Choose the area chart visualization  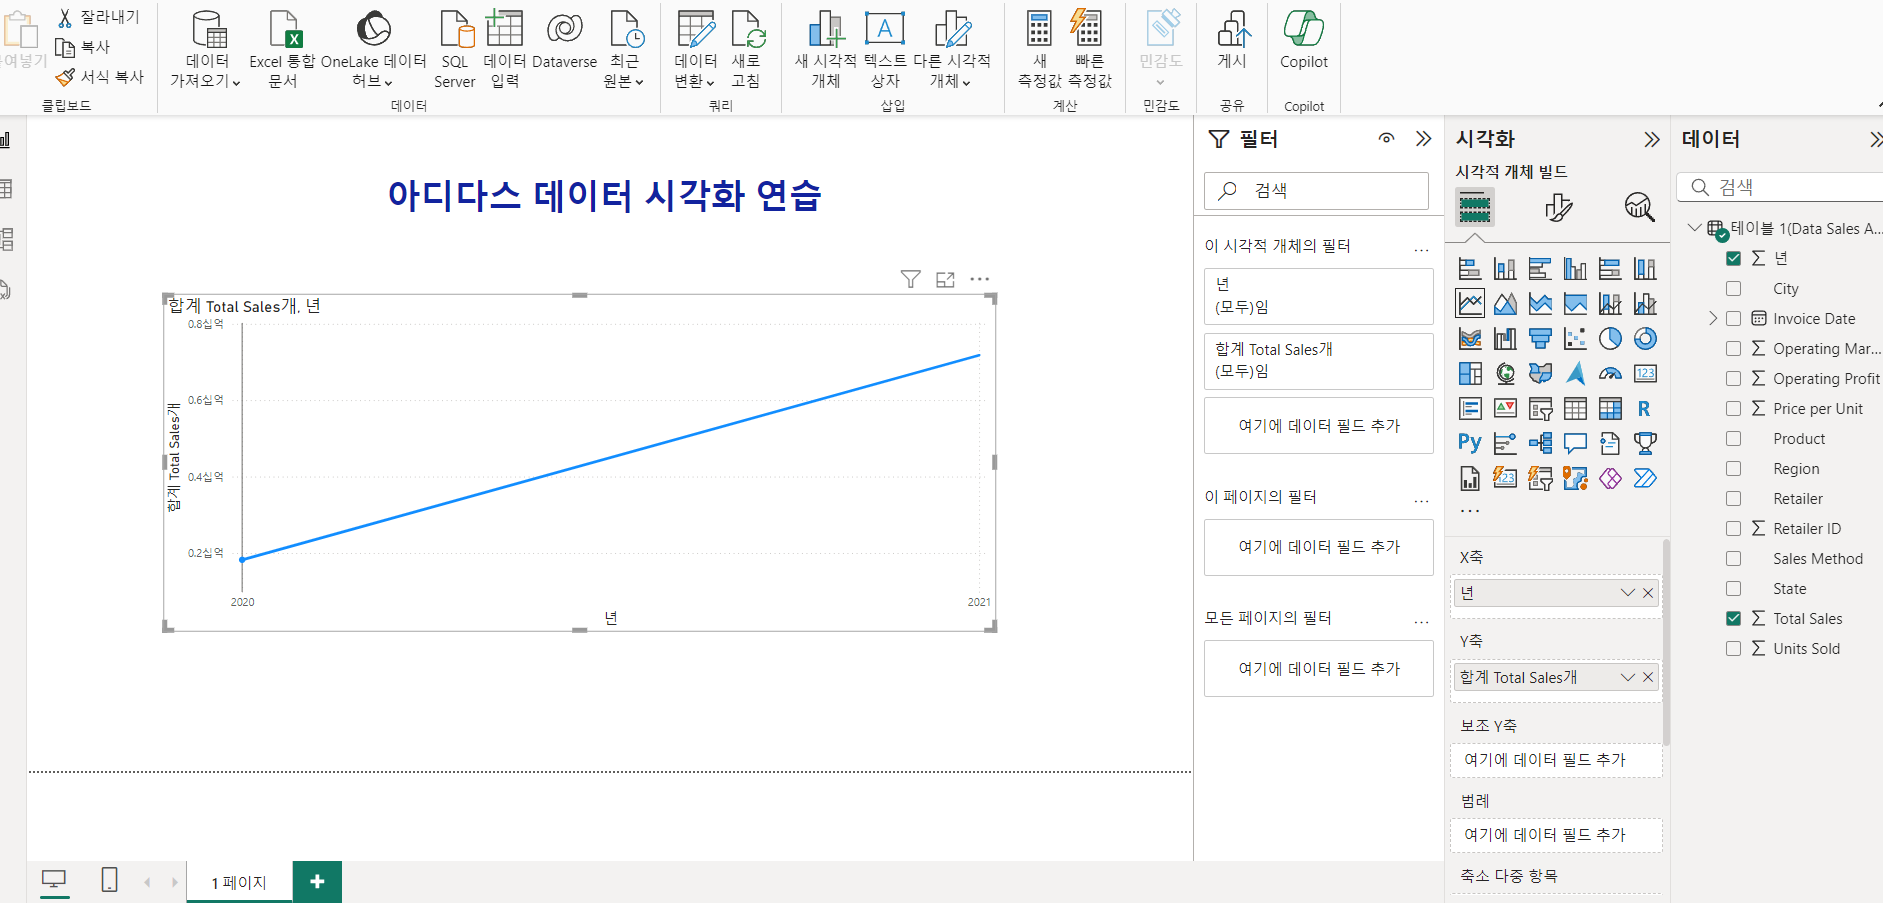(1505, 303)
